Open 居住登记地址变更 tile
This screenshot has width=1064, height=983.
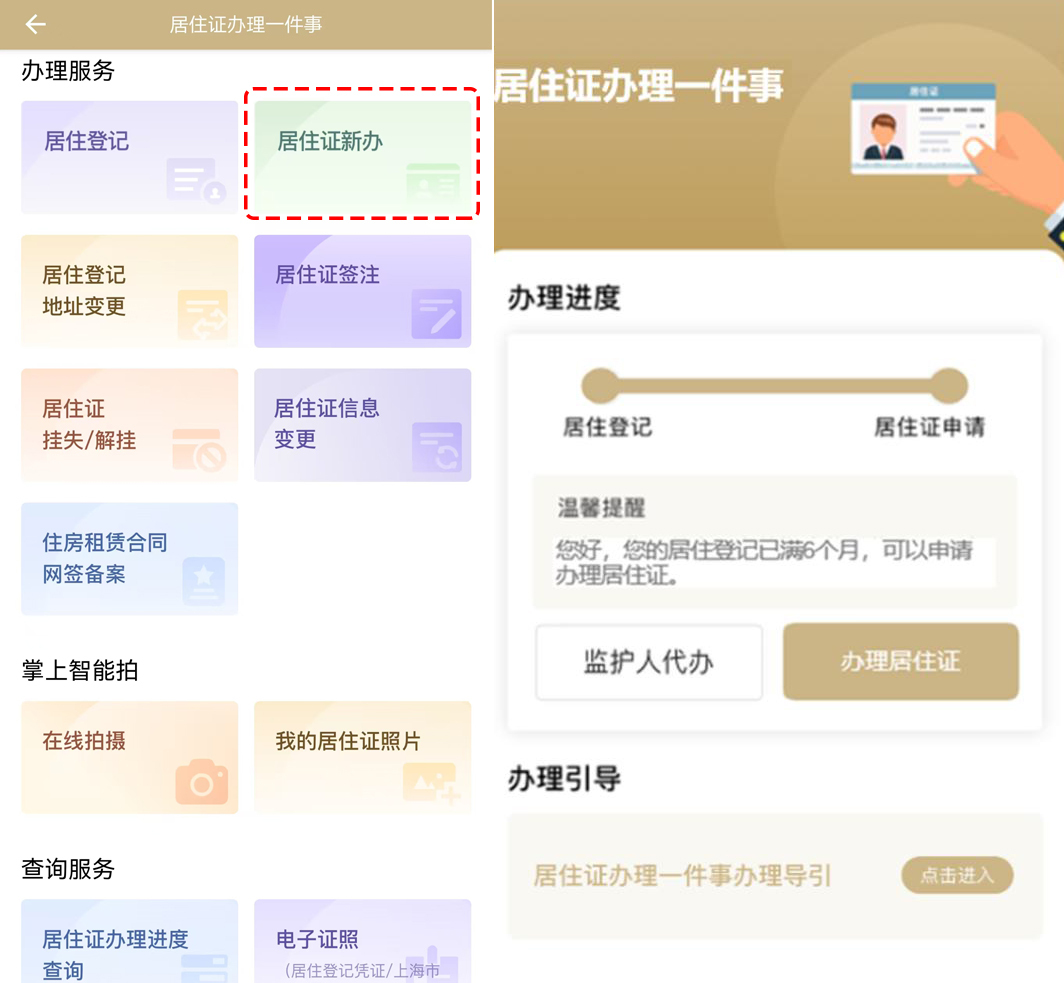(x=129, y=291)
